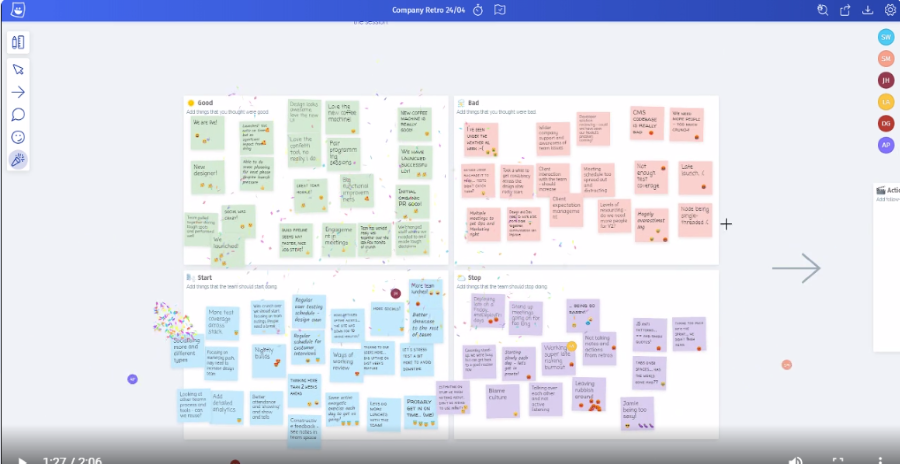Screen dimensions: 900x464
Task: Click the Metro Retro logo in header
Action: coord(18,10)
